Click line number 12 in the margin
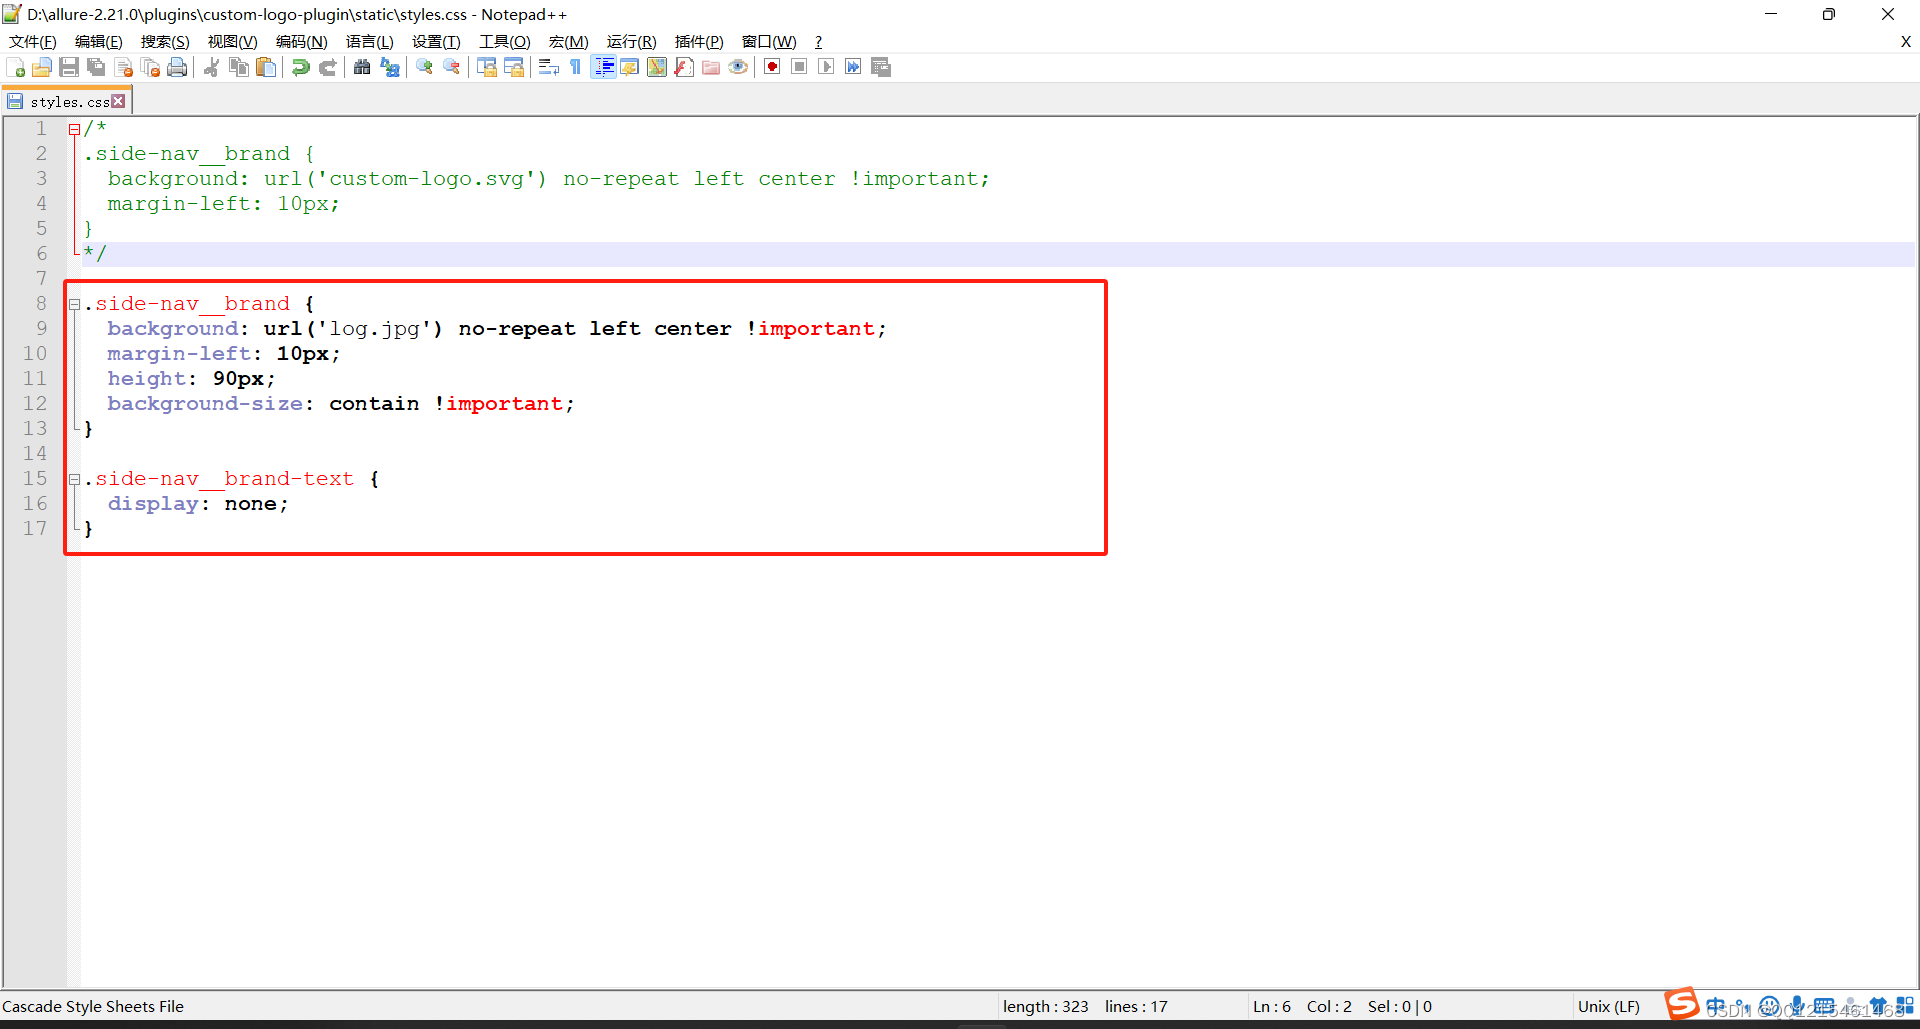This screenshot has width=1920, height=1029. tap(35, 403)
